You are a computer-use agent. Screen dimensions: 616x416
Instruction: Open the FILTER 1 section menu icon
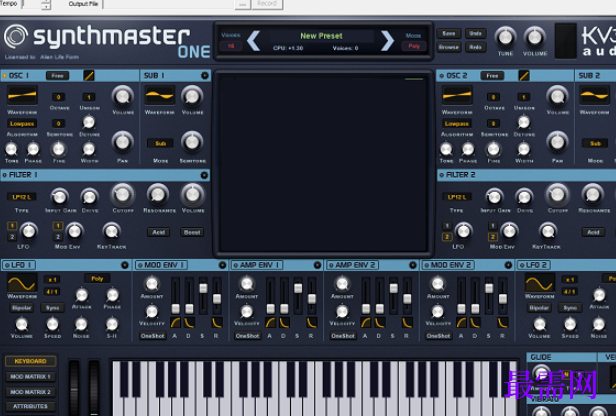[x=204, y=175]
